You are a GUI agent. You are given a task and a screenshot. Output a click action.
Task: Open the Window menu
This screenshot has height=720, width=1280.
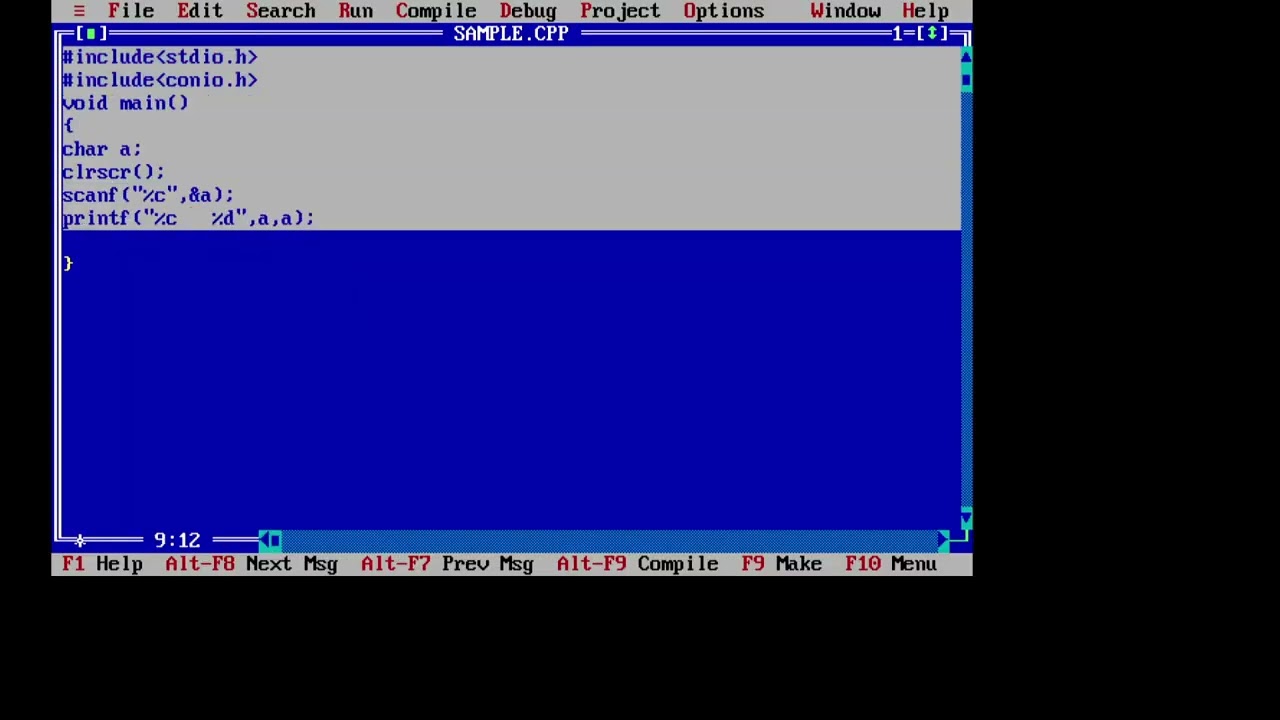pyautogui.click(x=846, y=11)
